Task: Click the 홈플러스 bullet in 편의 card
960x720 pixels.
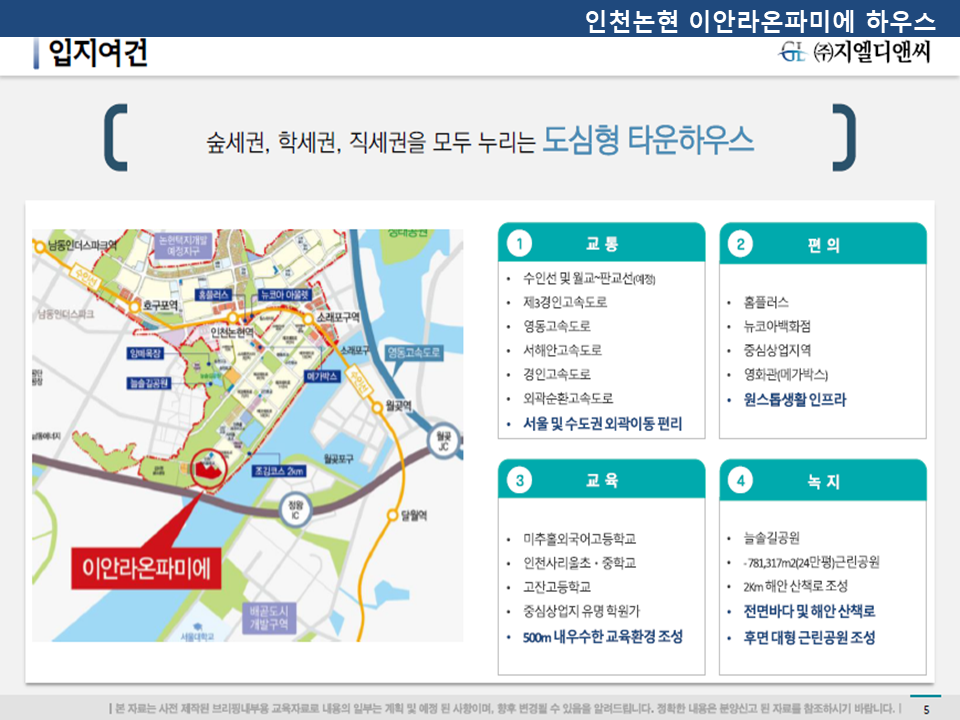Action: [766, 302]
